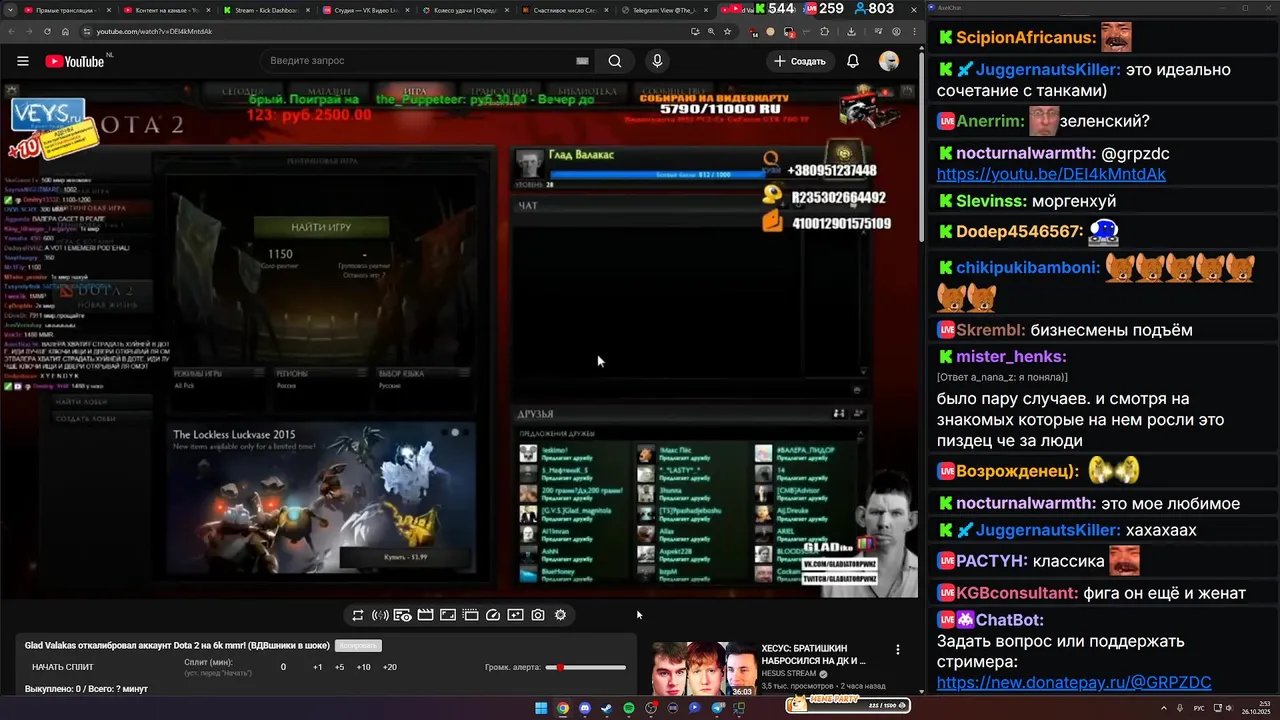Open the on-screen keyboard in the search box

point(582,61)
